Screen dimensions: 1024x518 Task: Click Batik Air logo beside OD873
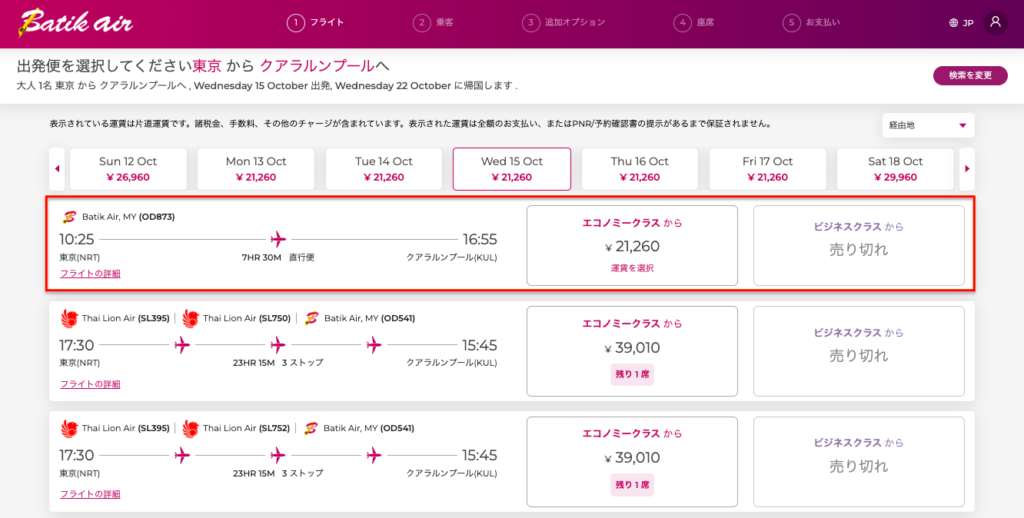69,217
